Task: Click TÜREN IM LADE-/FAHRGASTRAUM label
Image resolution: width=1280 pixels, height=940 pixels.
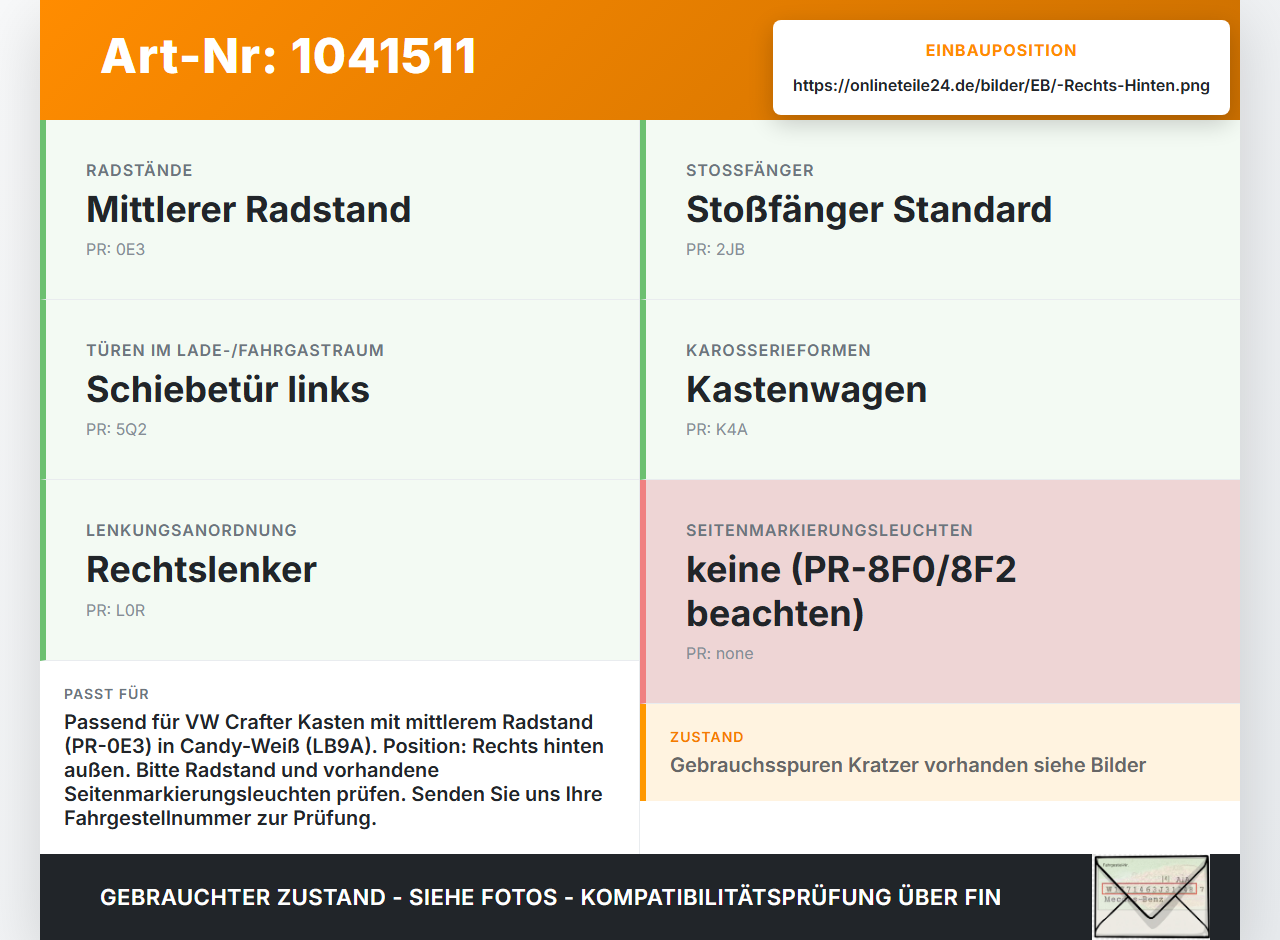Action: (x=235, y=350)
